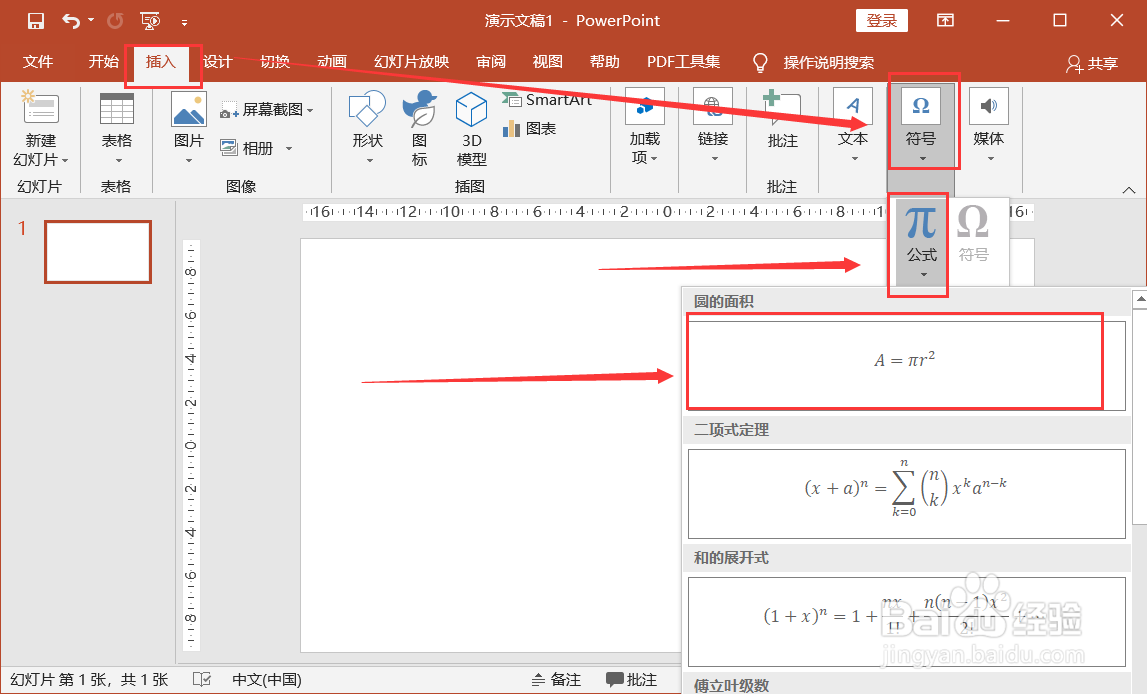The height and width of the screenshot is (694, 1147).
Task: Switch to the 视图 tab
Action: [x=547, y=62]
